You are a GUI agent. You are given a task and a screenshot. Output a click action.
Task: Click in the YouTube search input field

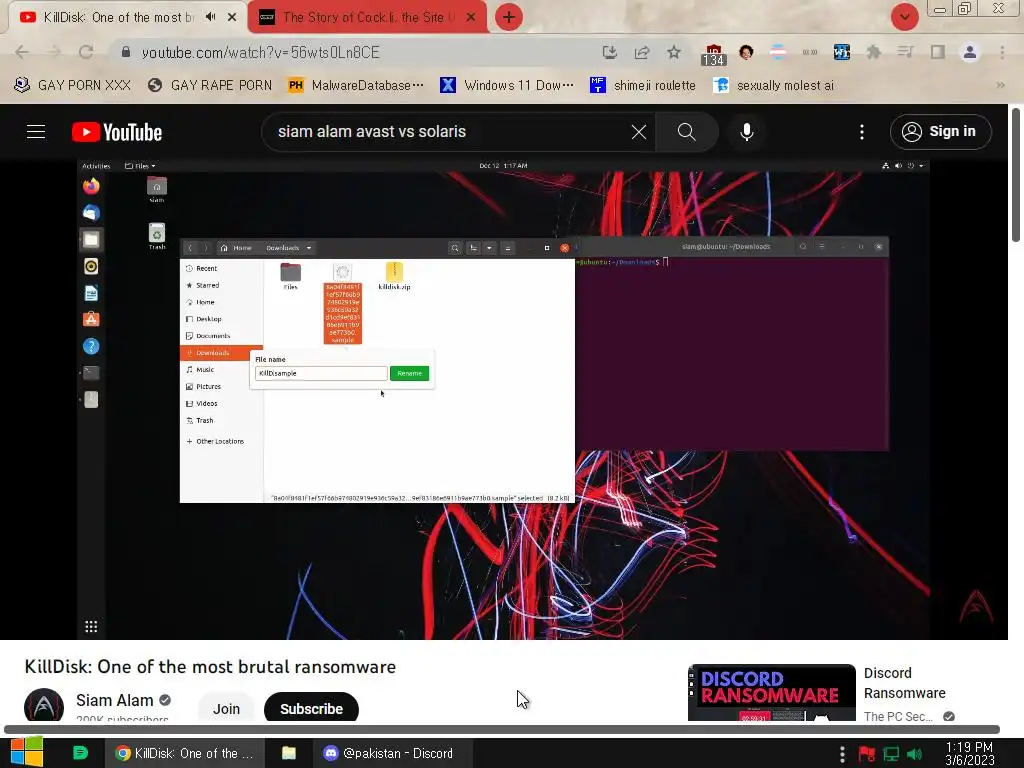point(451,132)
